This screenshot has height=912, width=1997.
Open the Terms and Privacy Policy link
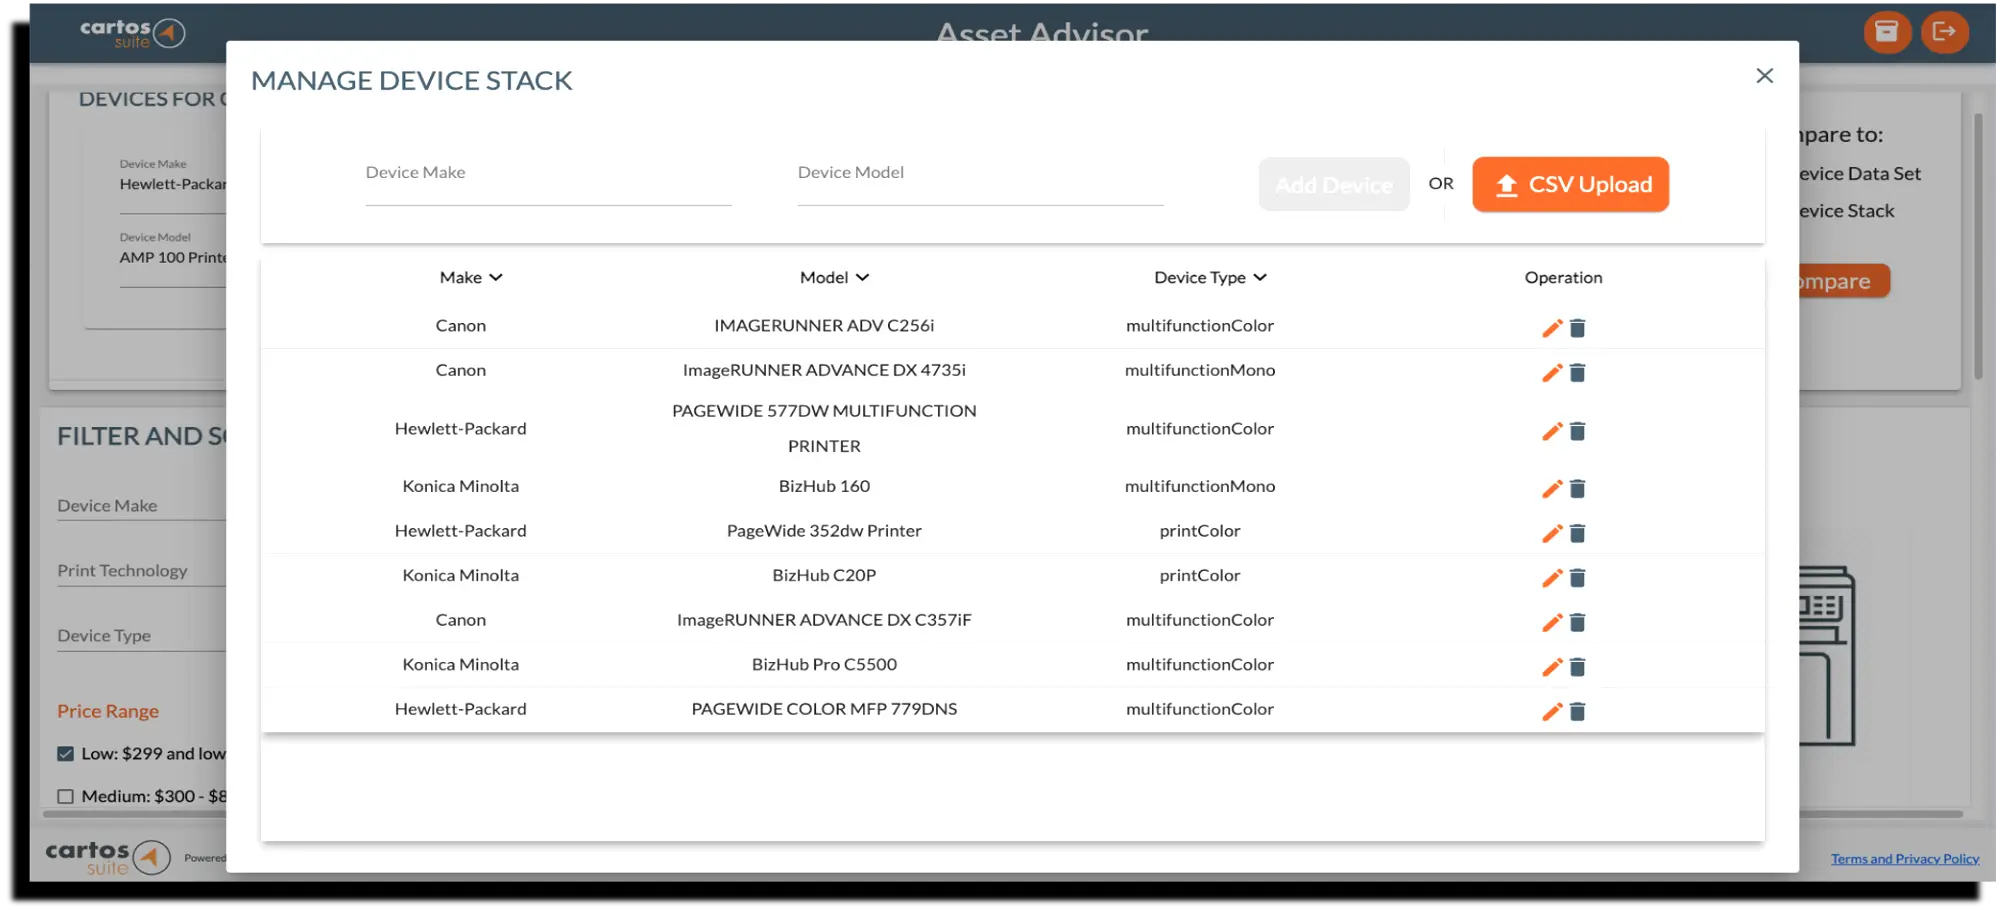(1905, 859)
